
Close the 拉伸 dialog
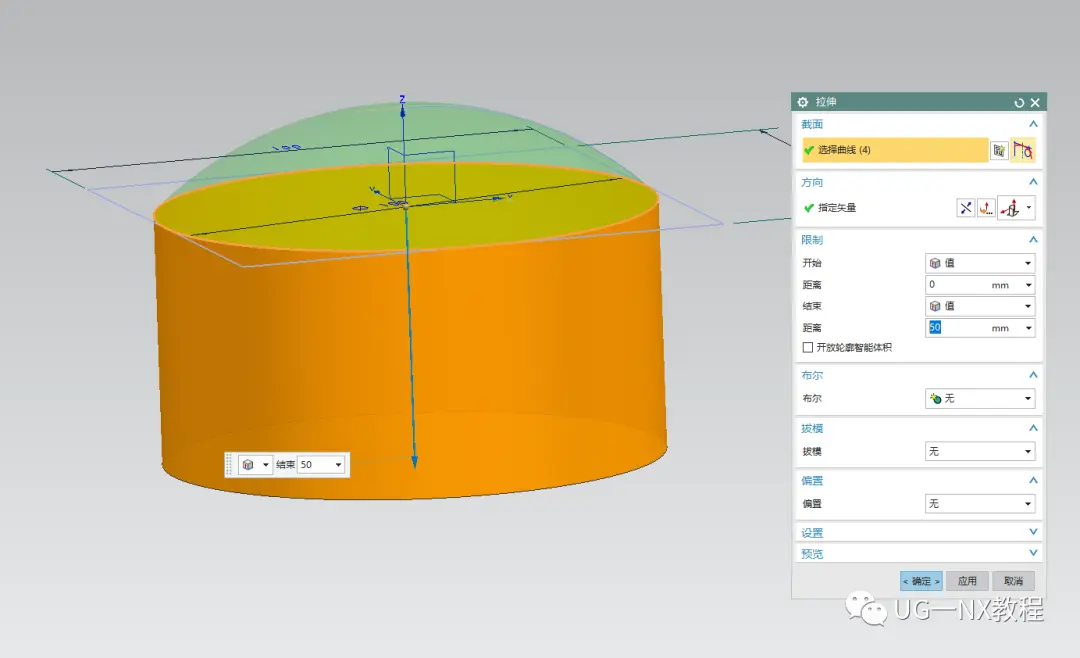point(1035,103)
